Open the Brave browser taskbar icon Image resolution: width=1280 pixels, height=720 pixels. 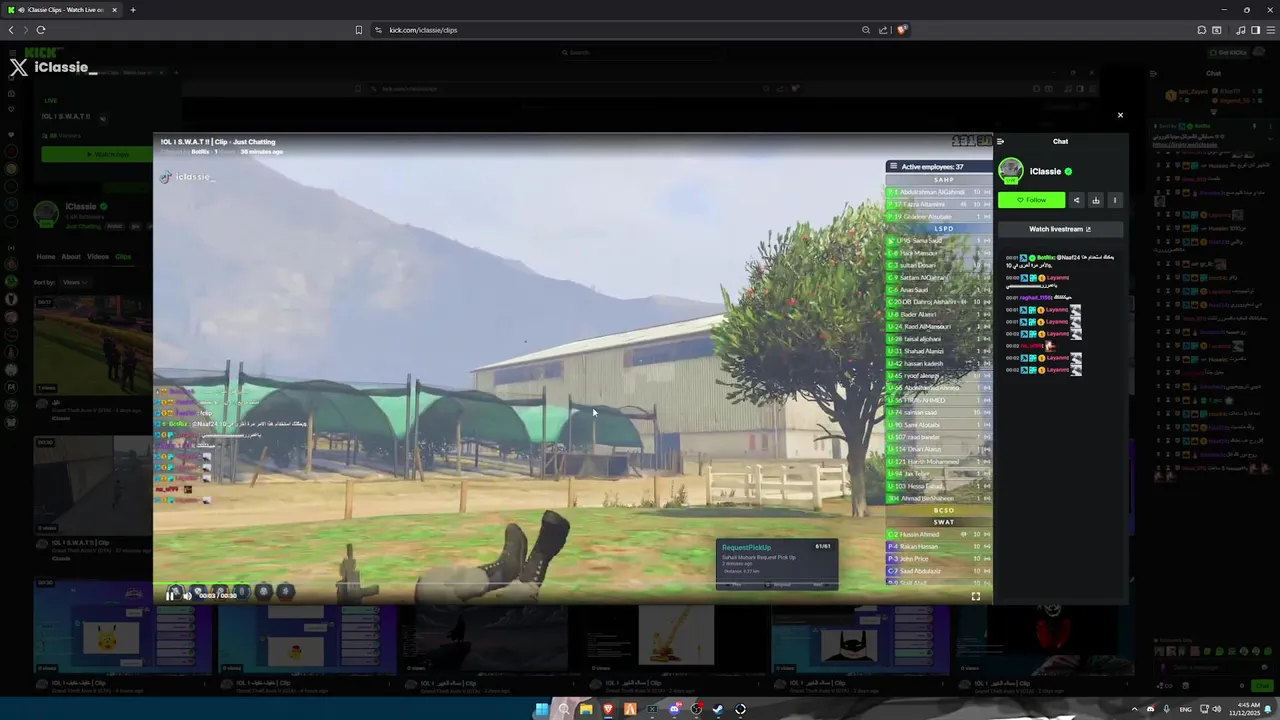[608, 709]
